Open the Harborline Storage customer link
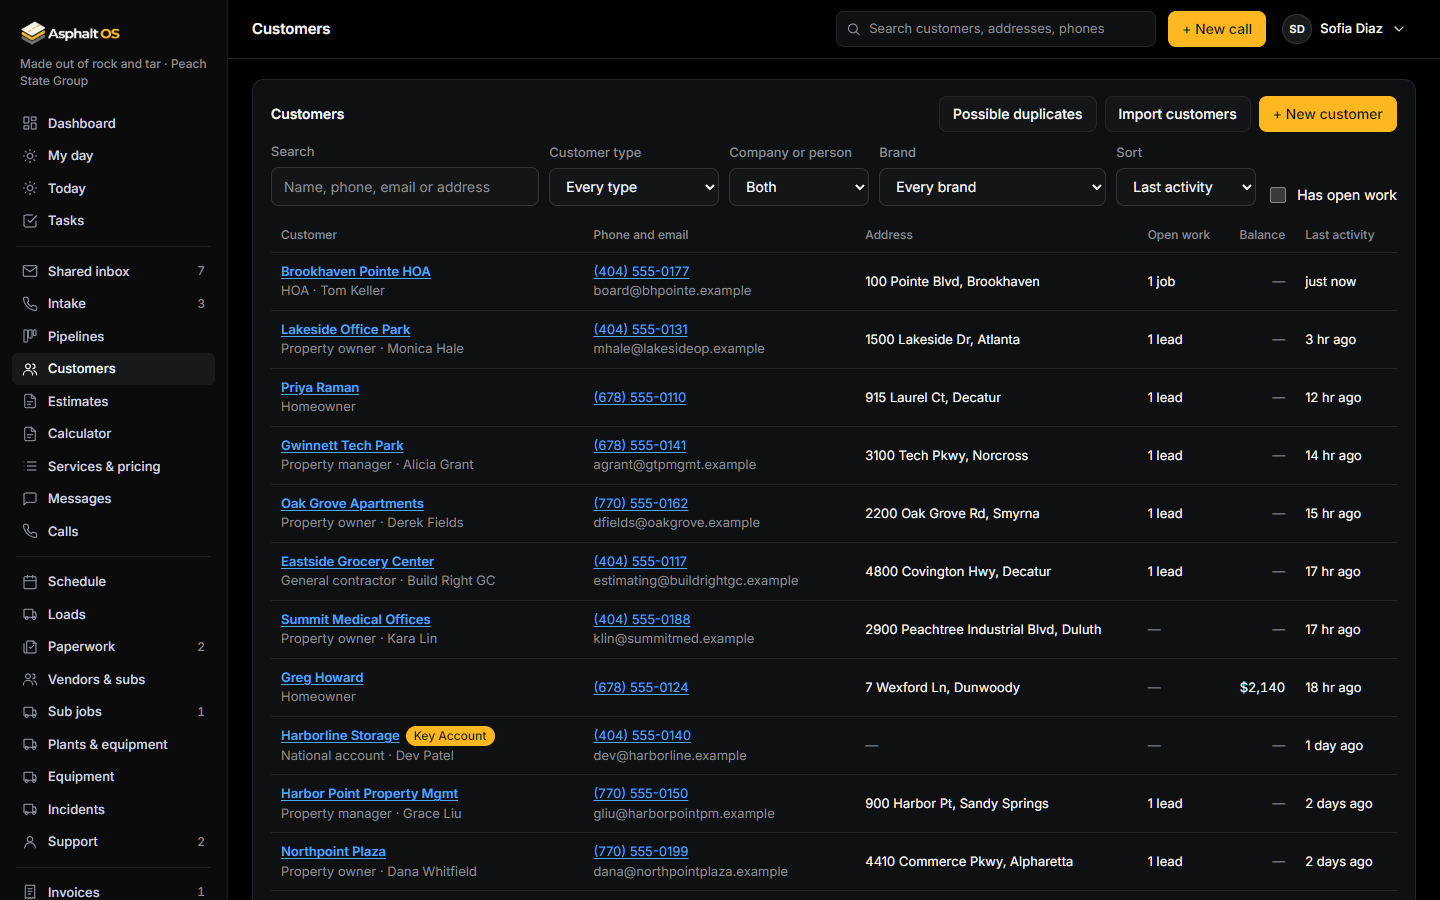The image size is (1440, 900). point(340,735)
